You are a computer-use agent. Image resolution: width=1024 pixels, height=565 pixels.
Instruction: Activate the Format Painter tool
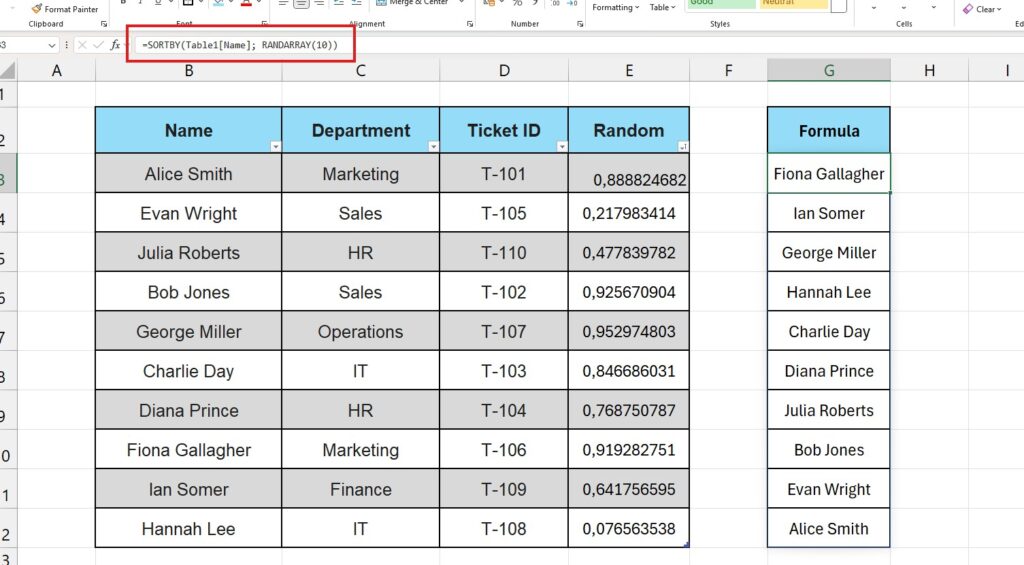coord(64,8)
